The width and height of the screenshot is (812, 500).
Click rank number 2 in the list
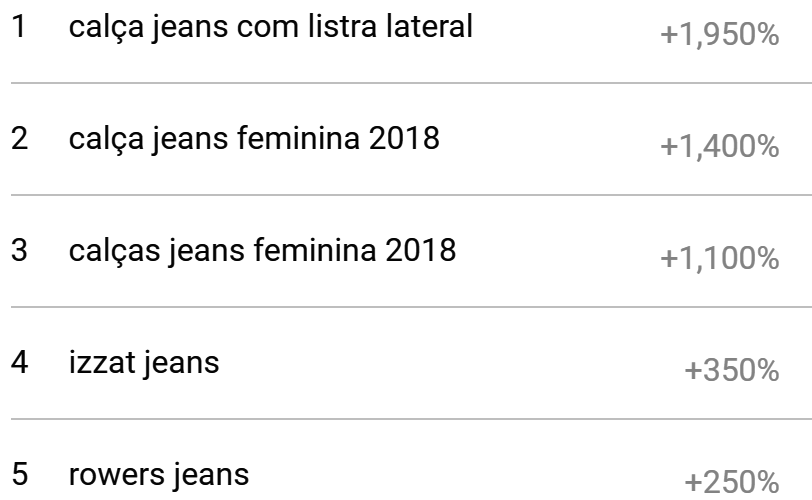click(x=18, y=139)
